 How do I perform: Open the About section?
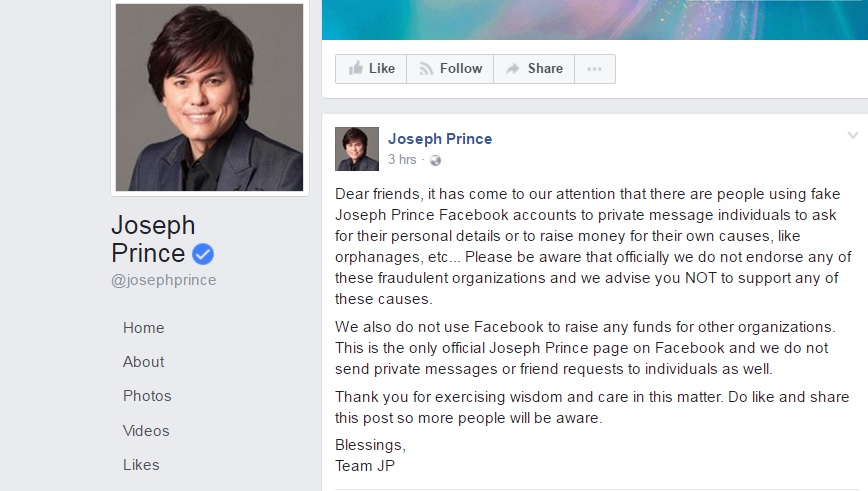tap(143, 361)
